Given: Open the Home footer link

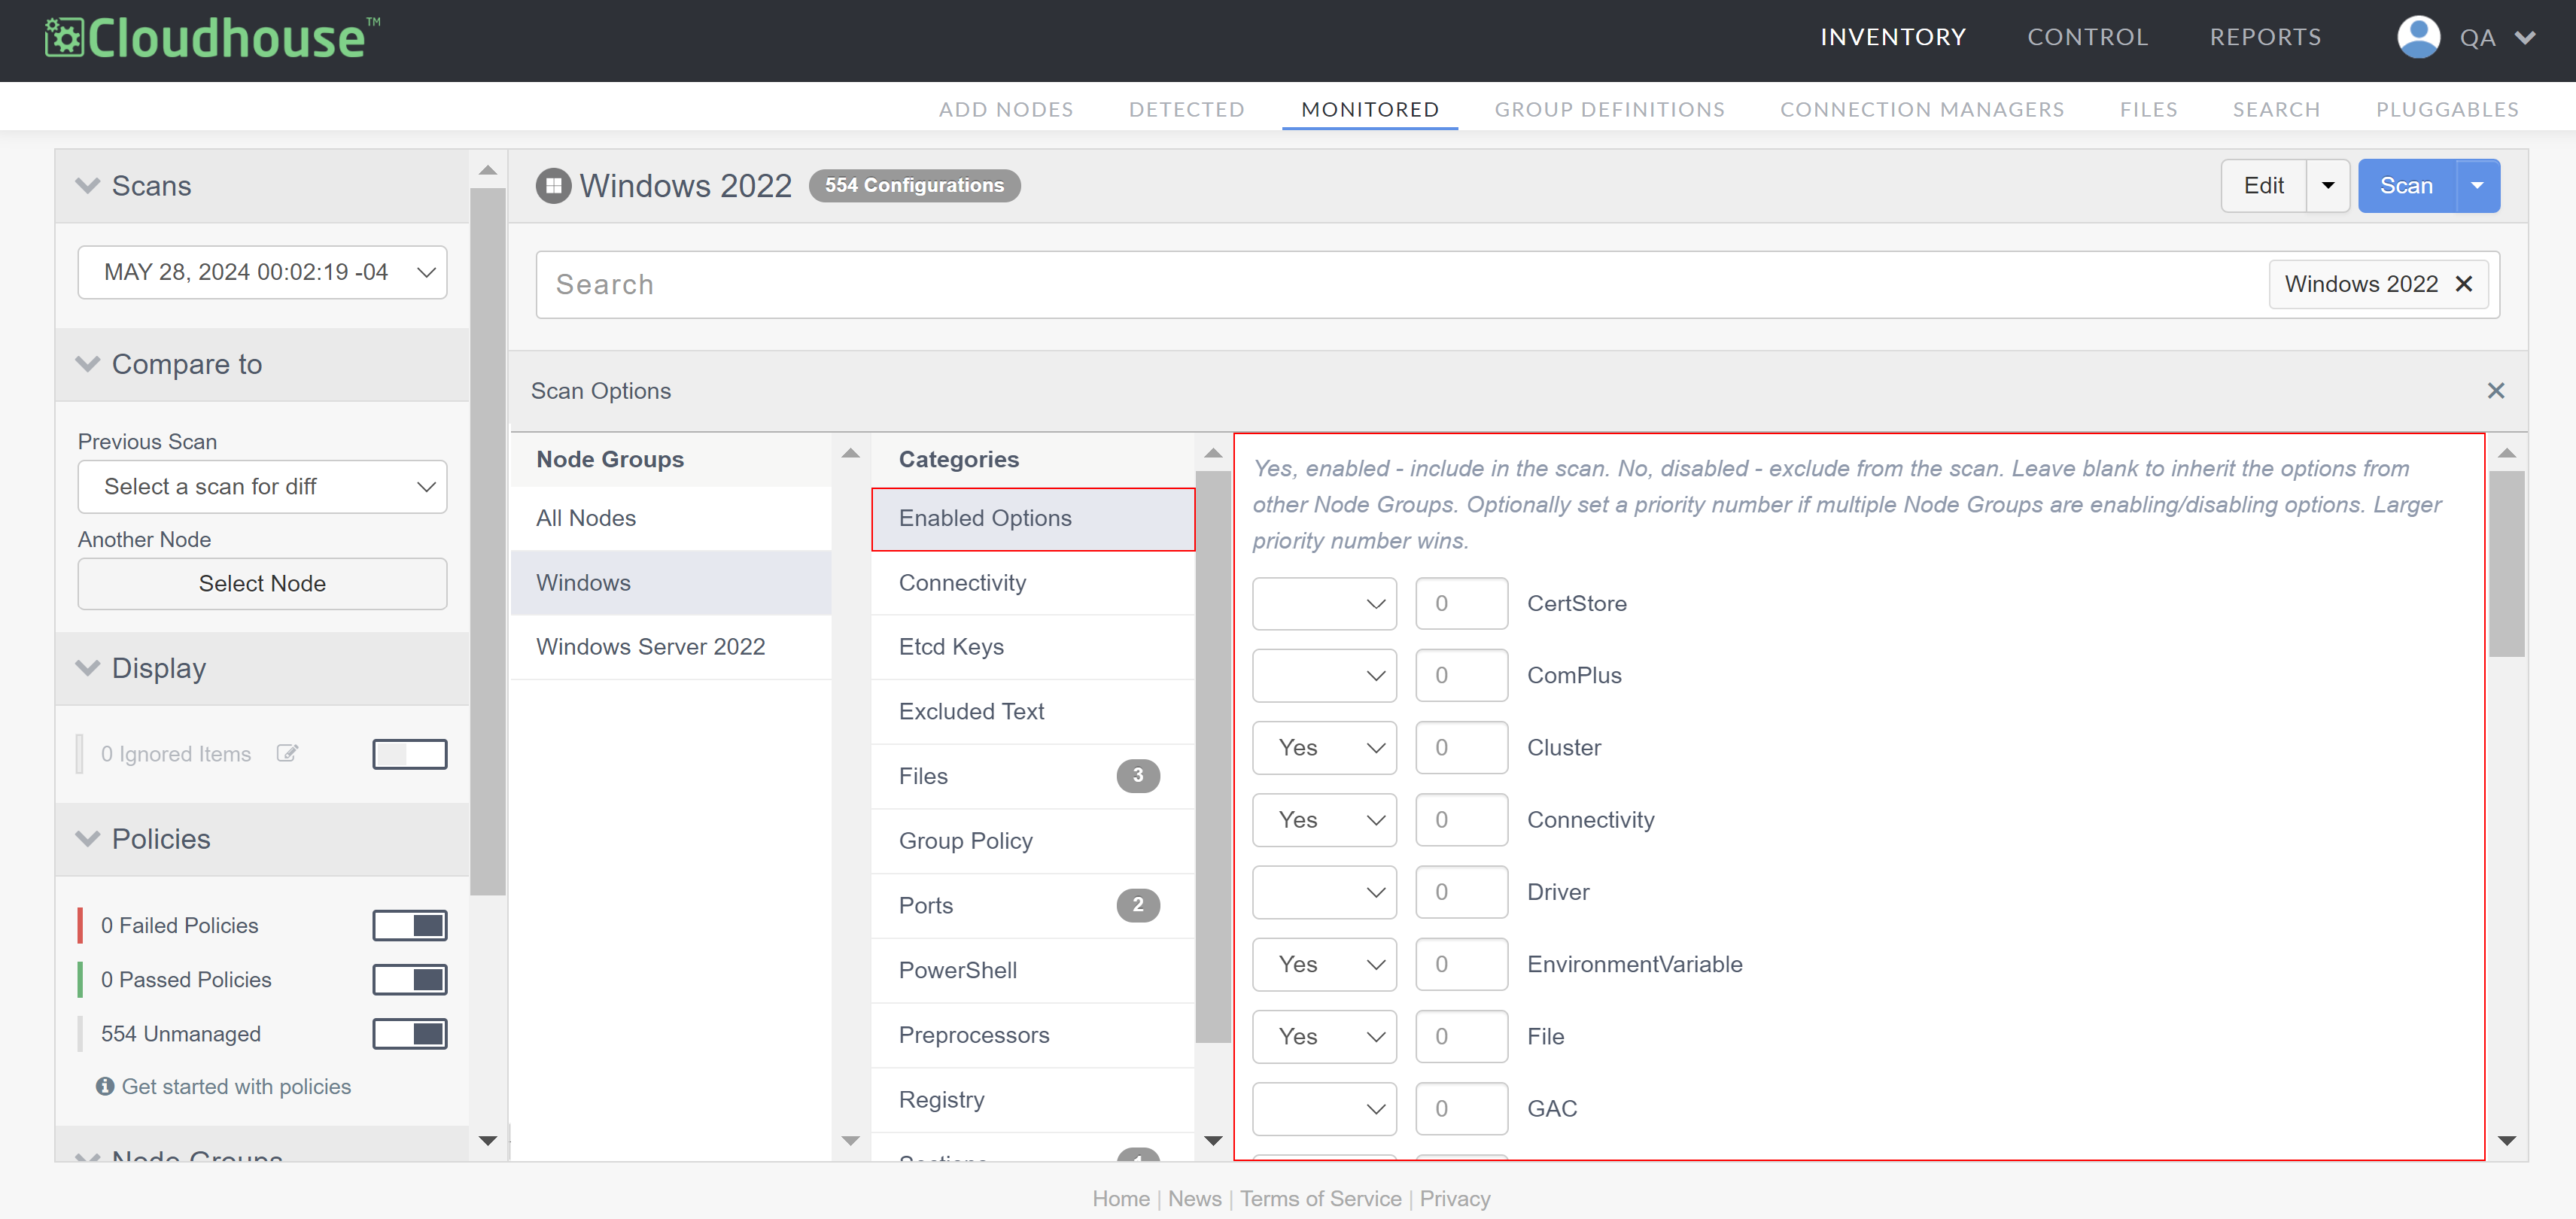Looking at the screenshot, I should [1120, 1198].
